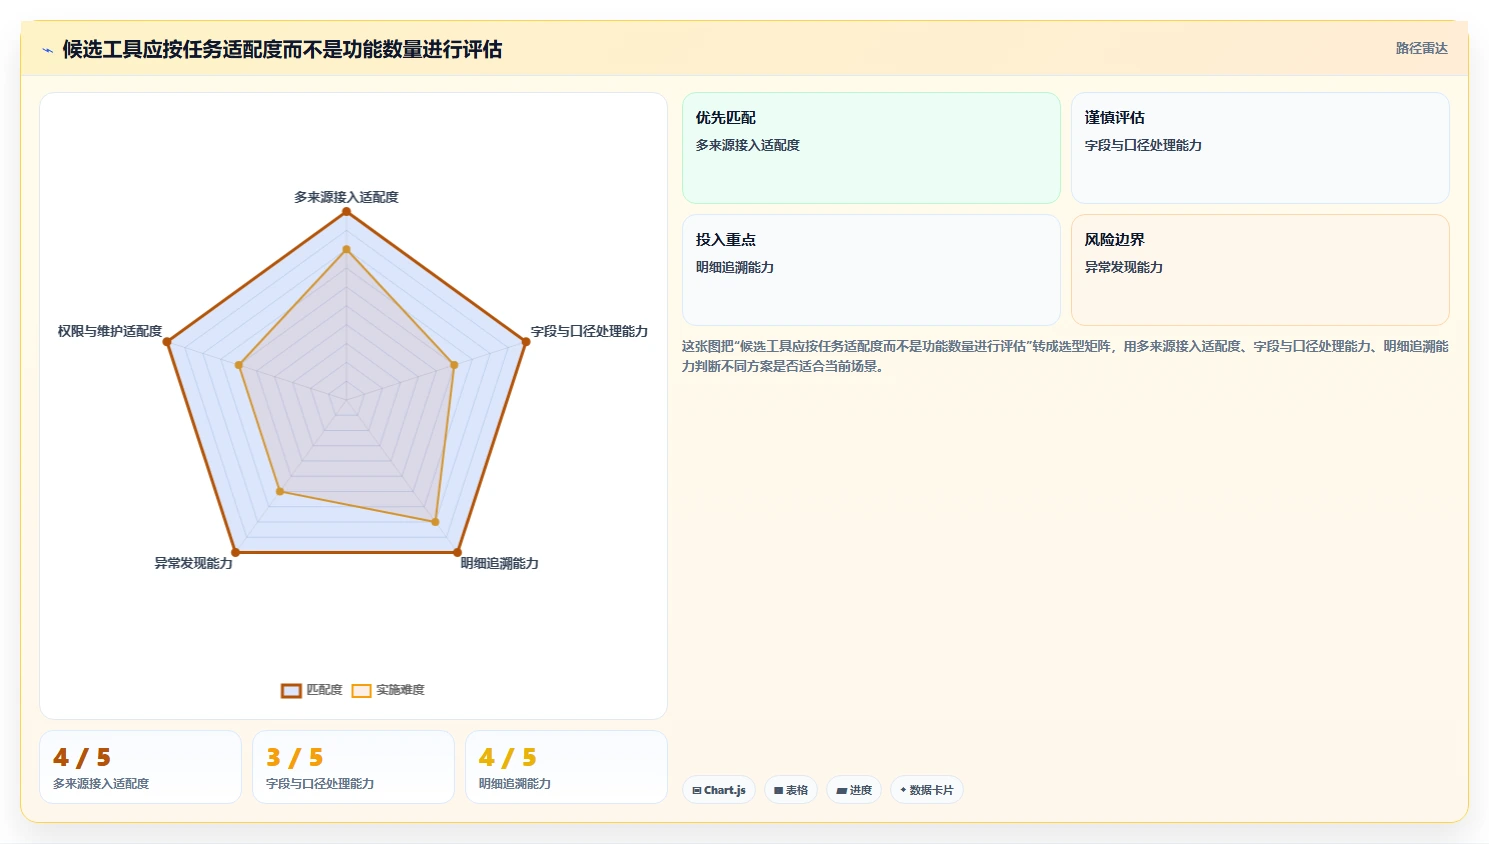Click the 4 / 5 明细追溯能力 stat card
Screen dimensions: 1489x844
point(566,767)
